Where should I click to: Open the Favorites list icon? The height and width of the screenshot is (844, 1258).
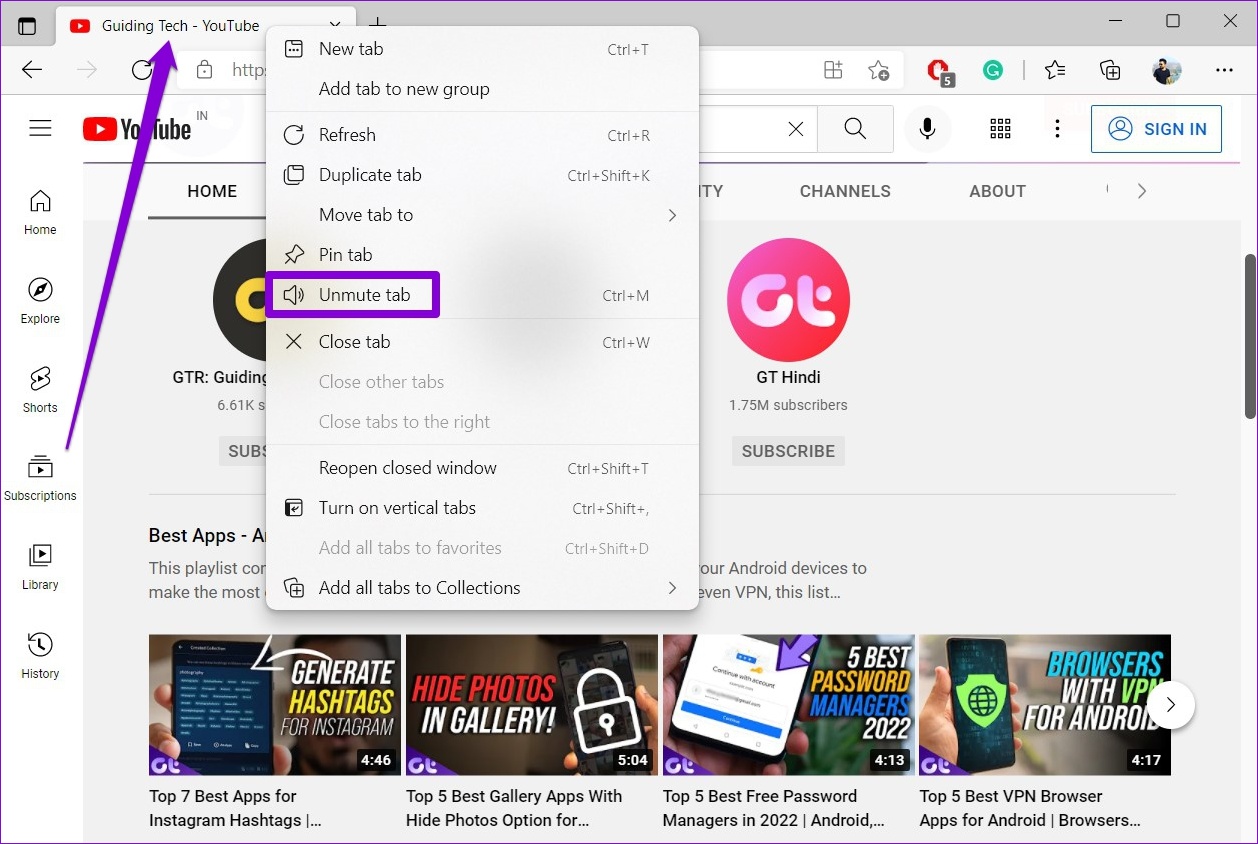point(1055,70)
